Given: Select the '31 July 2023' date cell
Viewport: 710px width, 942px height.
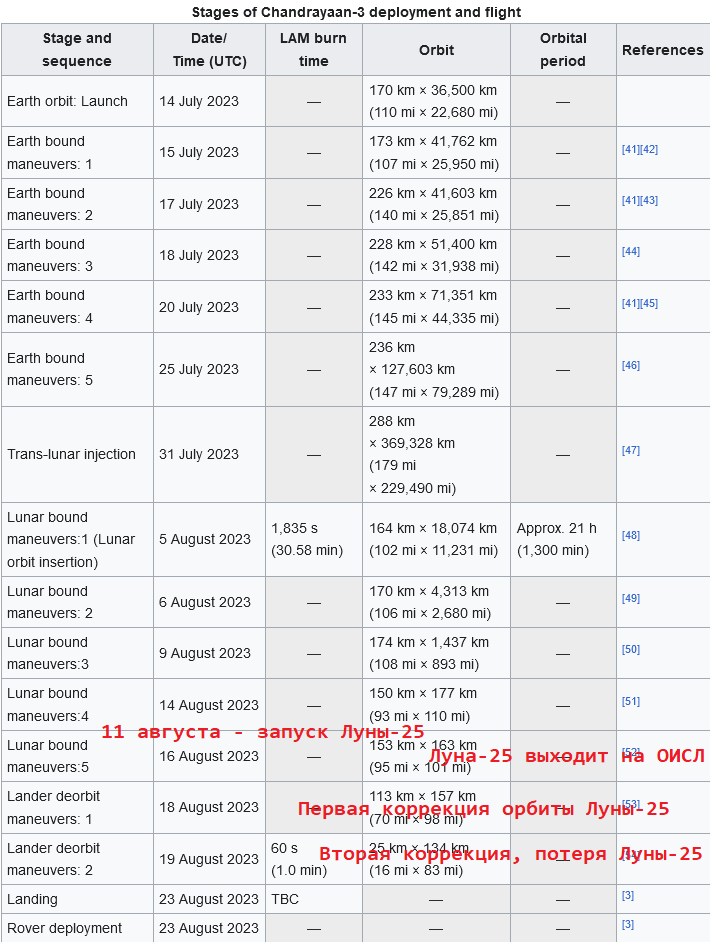Looking at the screenshot, I should [x=210, y=455].
